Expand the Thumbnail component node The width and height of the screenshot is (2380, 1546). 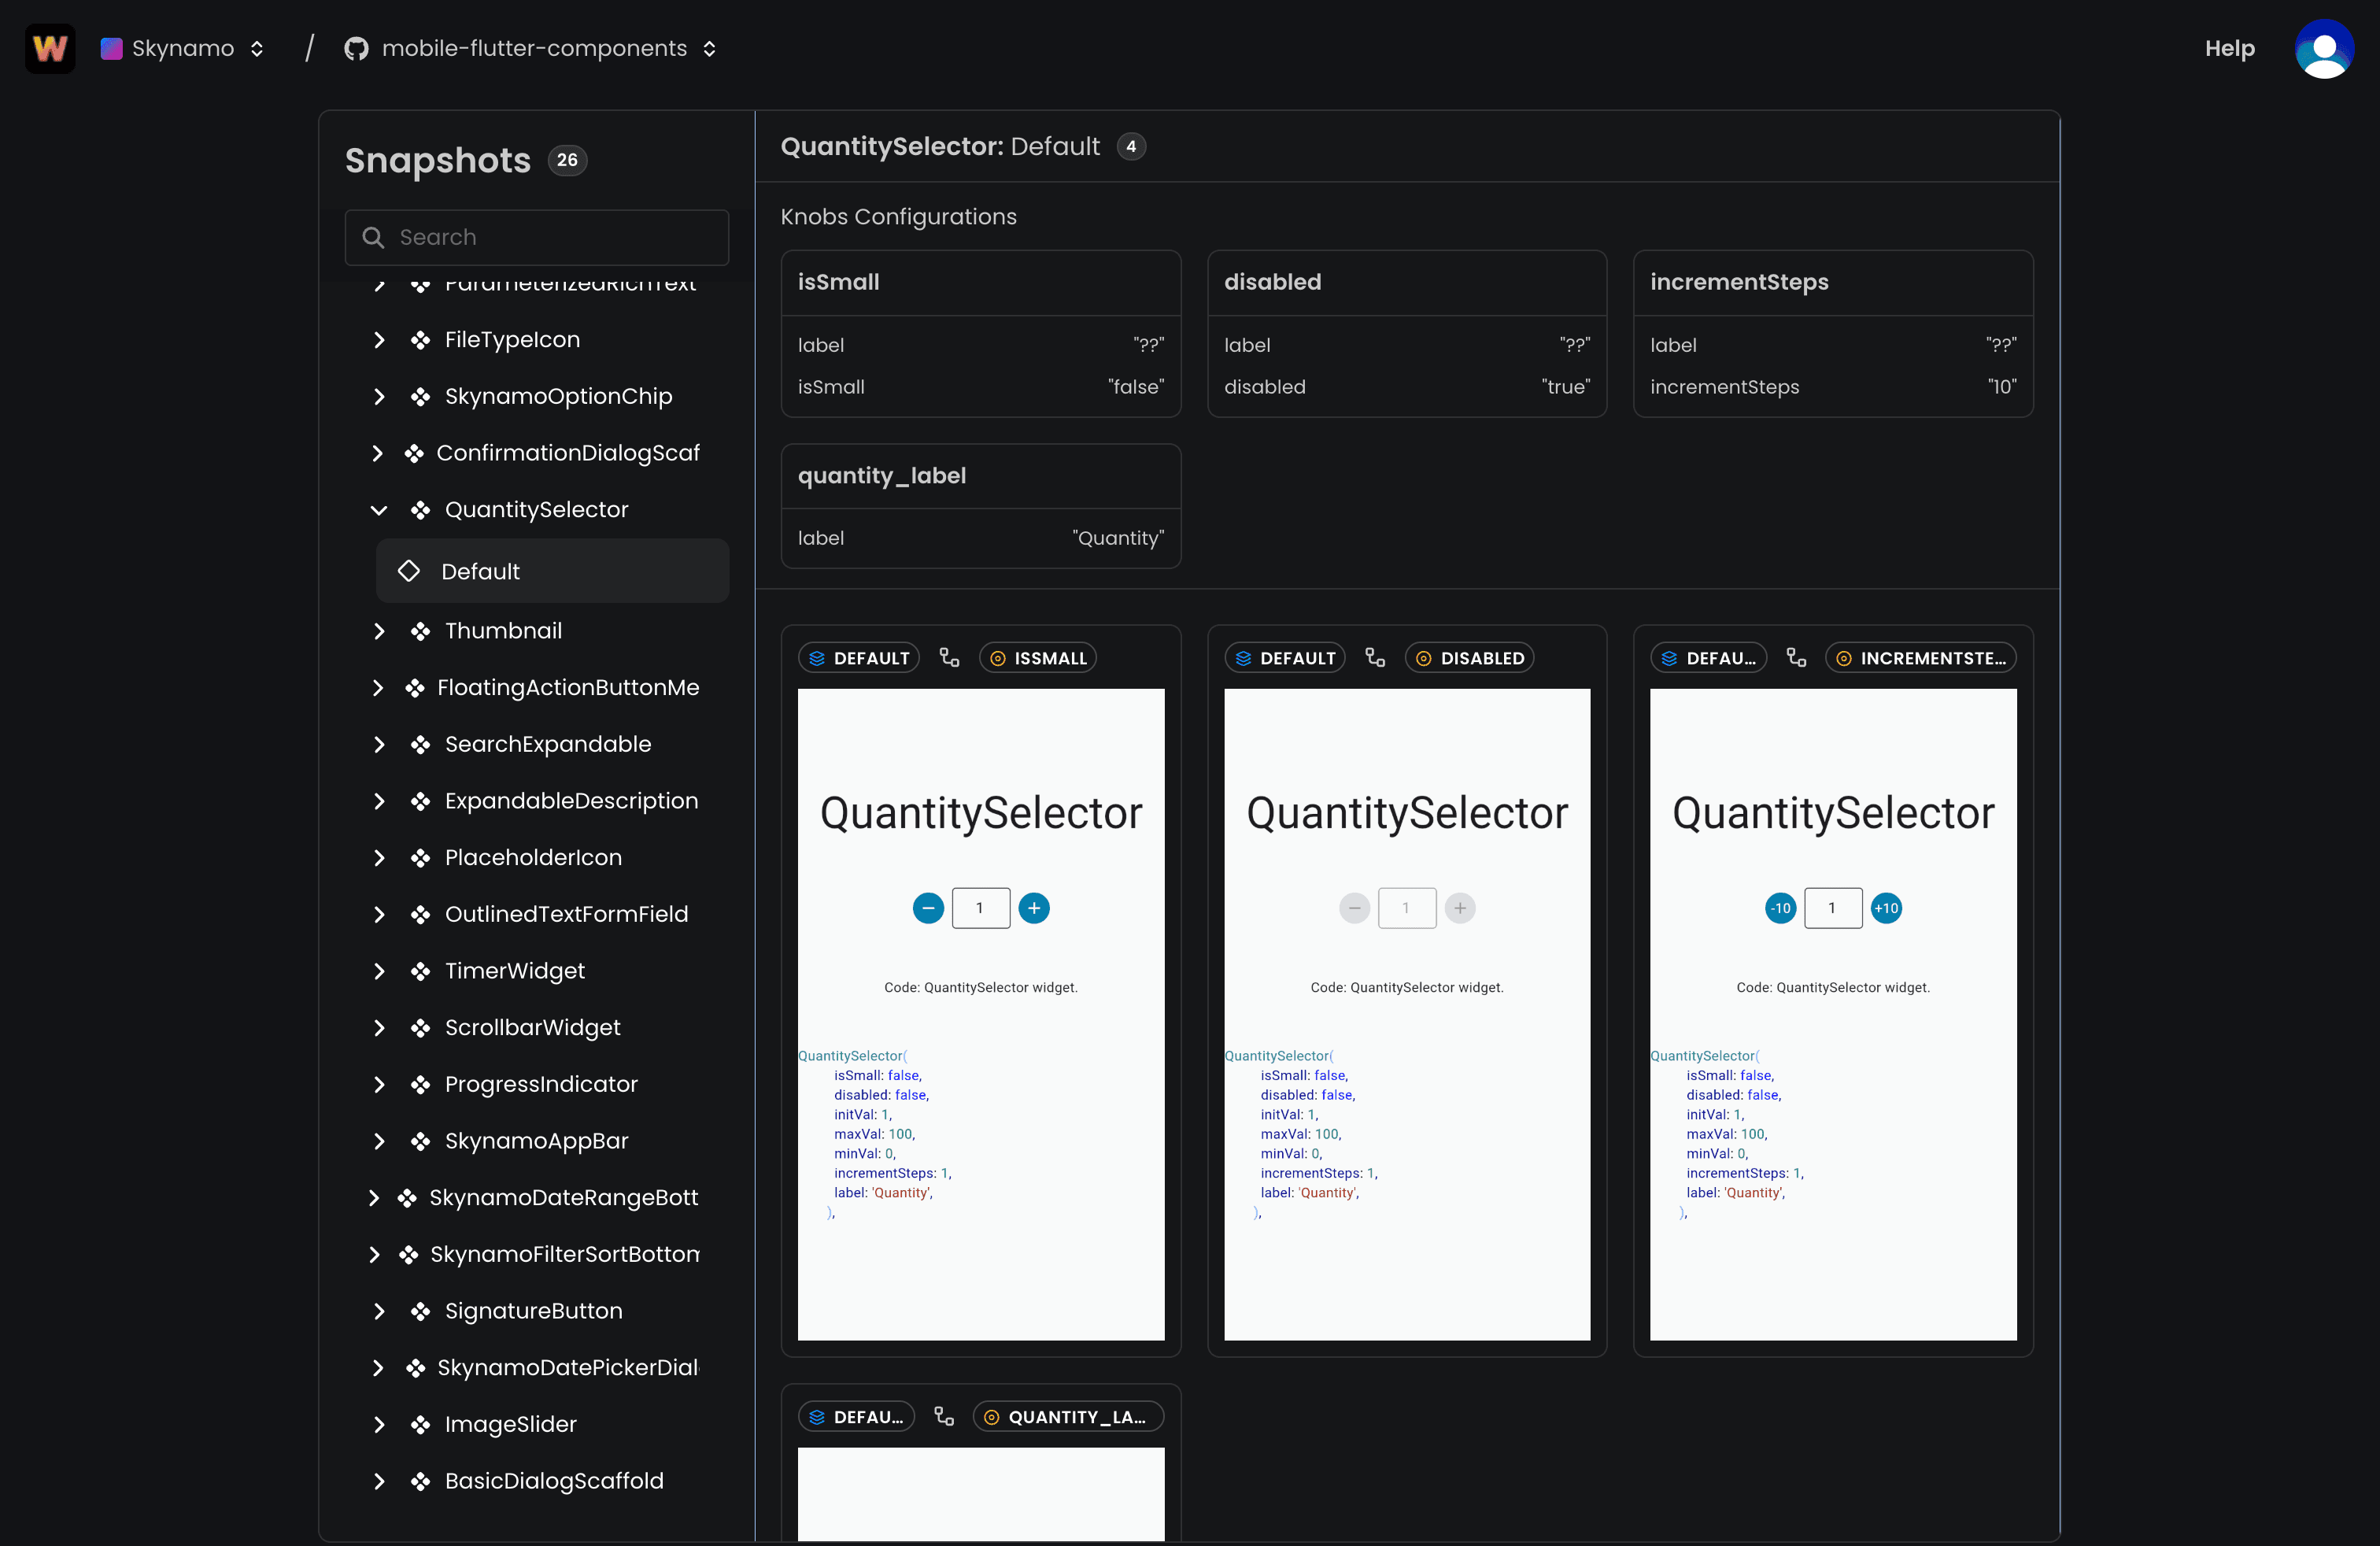378,631
